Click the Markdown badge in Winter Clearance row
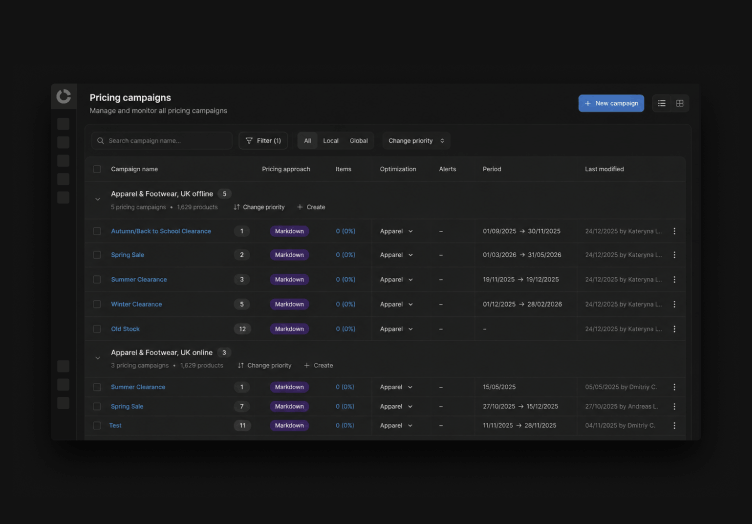 (x=289, y=304)
